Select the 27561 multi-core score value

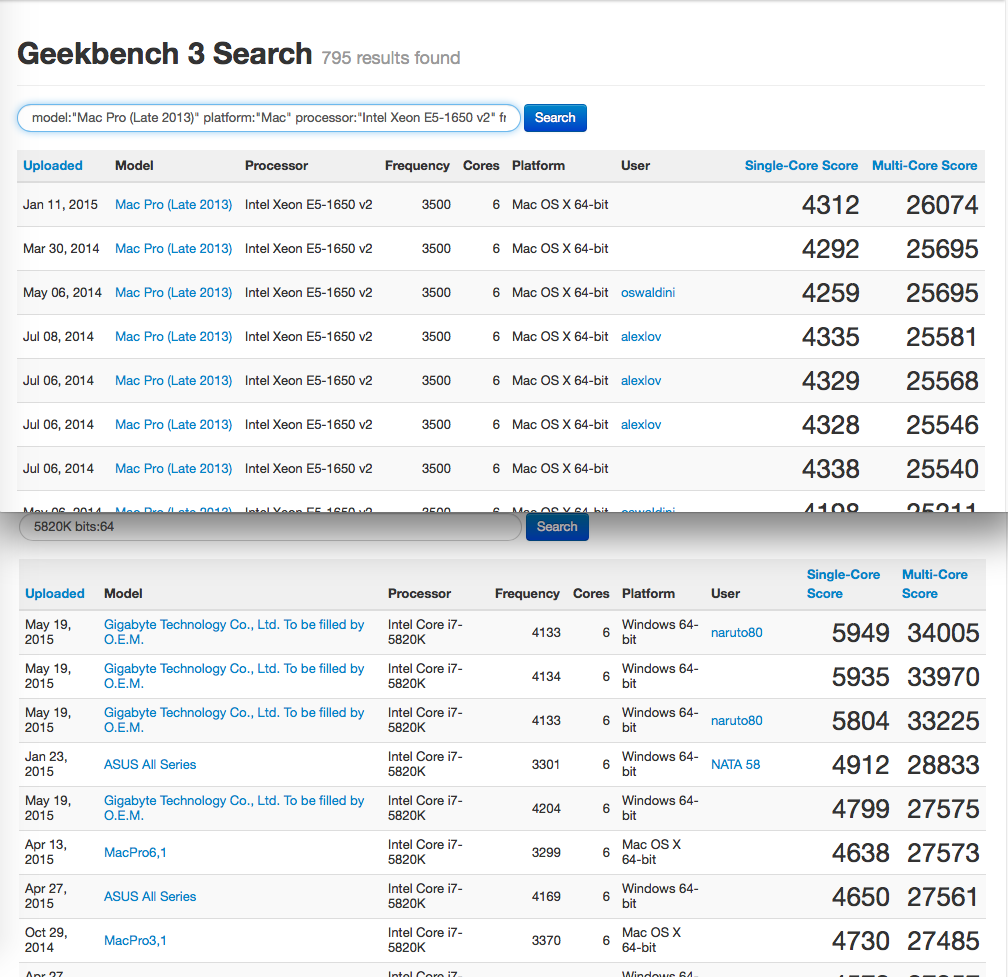[x=943, y=897]
